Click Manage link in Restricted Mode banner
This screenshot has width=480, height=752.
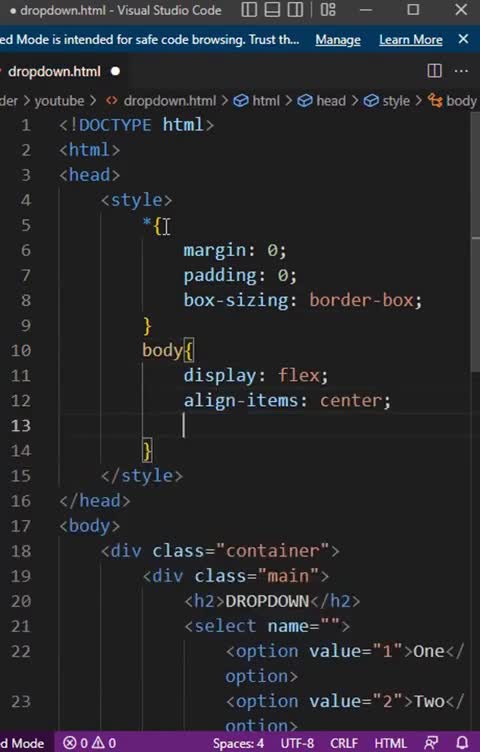pos(338,40)
